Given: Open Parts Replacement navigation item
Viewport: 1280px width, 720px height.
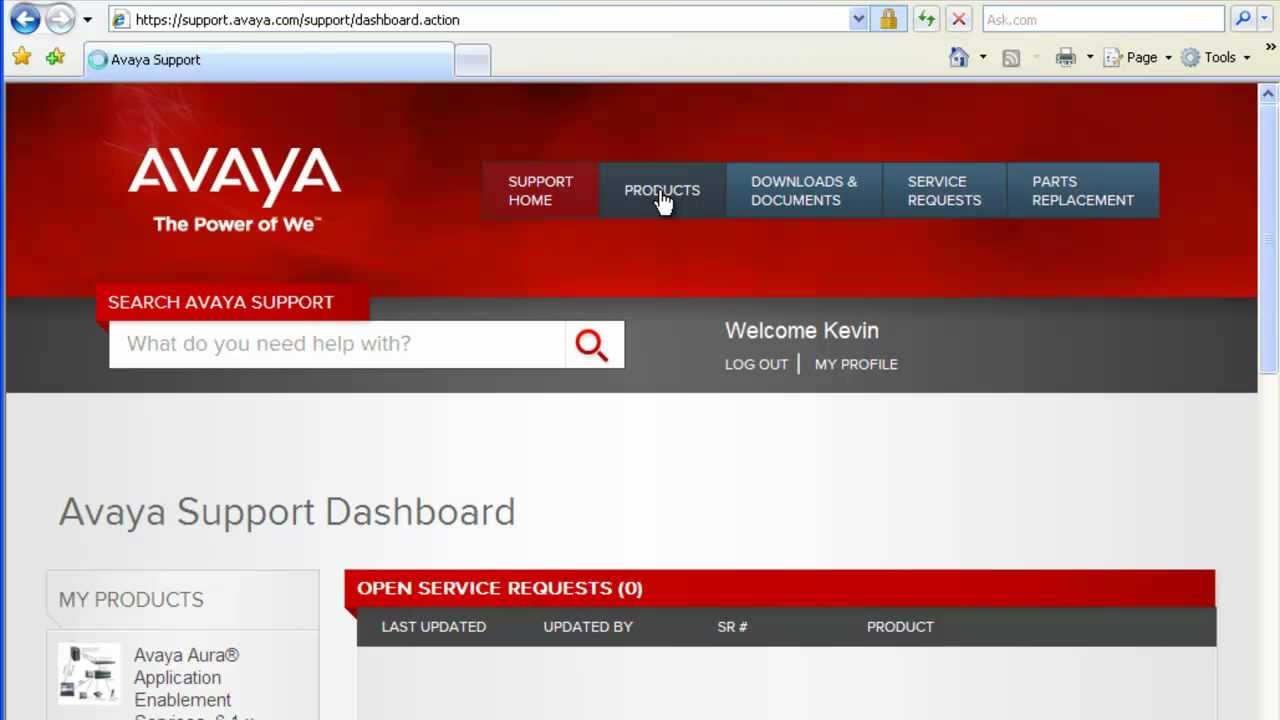Looking at the screenshot, I should tap(1083, 190).
